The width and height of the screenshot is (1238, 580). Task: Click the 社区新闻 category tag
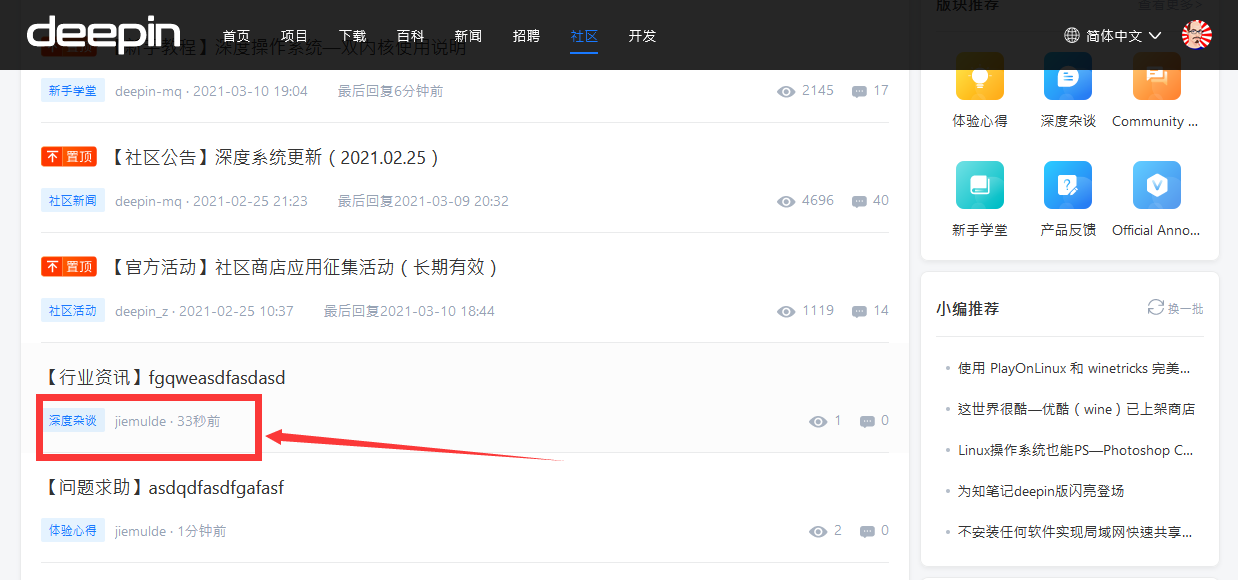pos(73,201)
